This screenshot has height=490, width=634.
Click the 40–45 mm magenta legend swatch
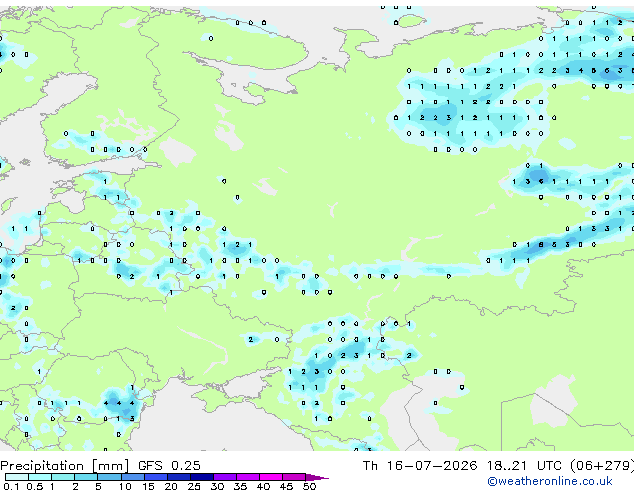(x=271, y=477)
